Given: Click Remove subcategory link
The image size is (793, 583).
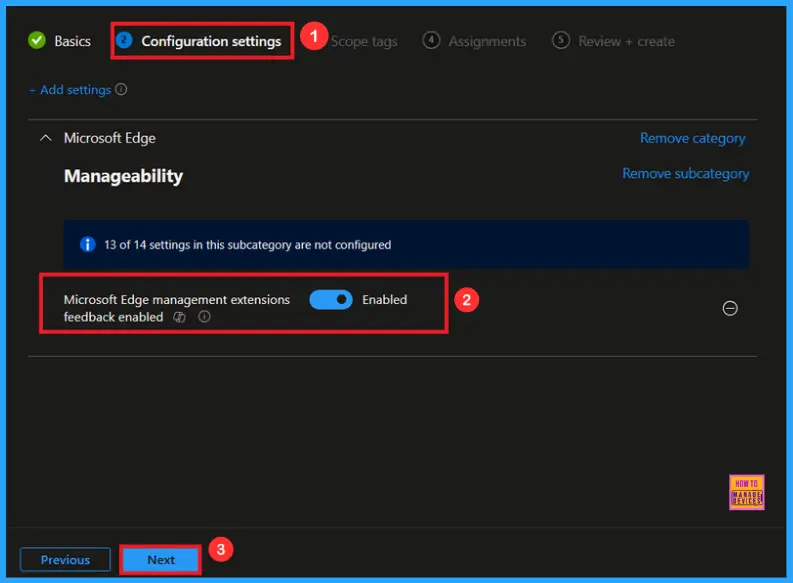Looking at the screenshot, I should tap(685, 173).
